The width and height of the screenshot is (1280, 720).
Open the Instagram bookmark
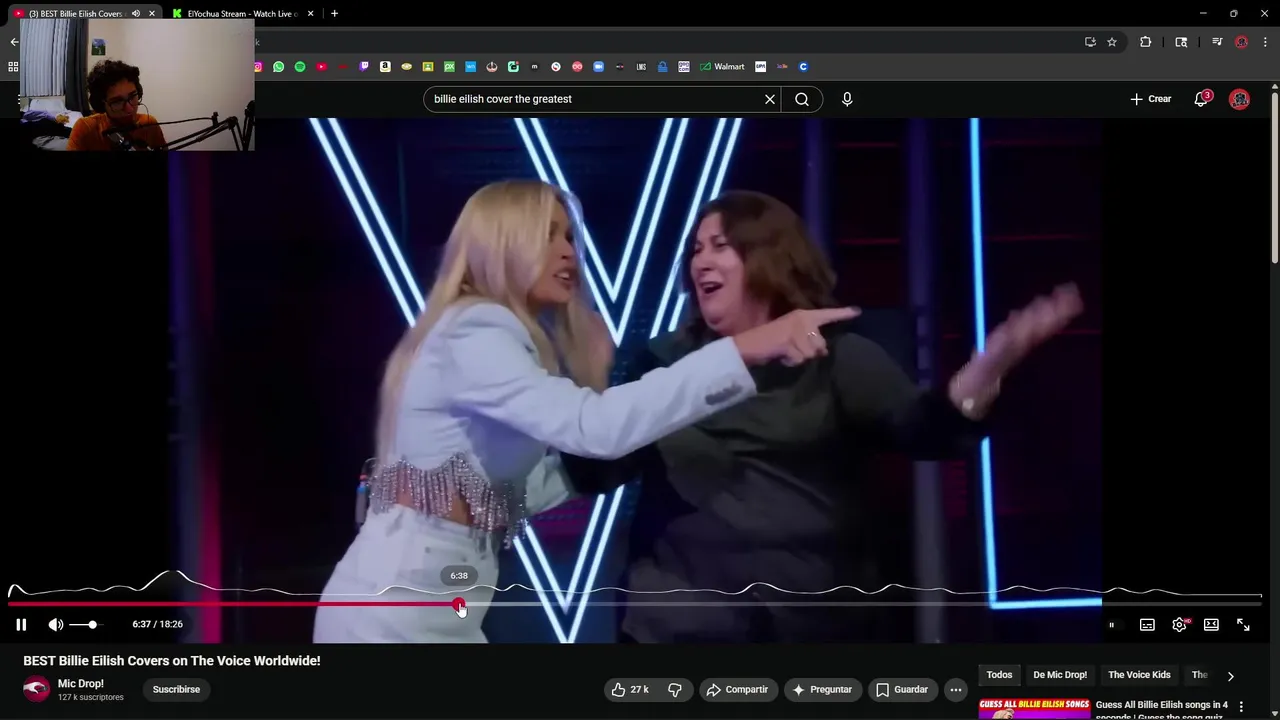pyautogui.click(x=258, y=67)
